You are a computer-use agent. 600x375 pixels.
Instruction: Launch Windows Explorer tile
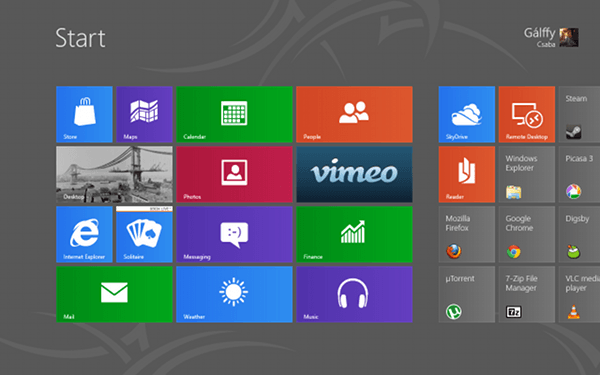527,174
